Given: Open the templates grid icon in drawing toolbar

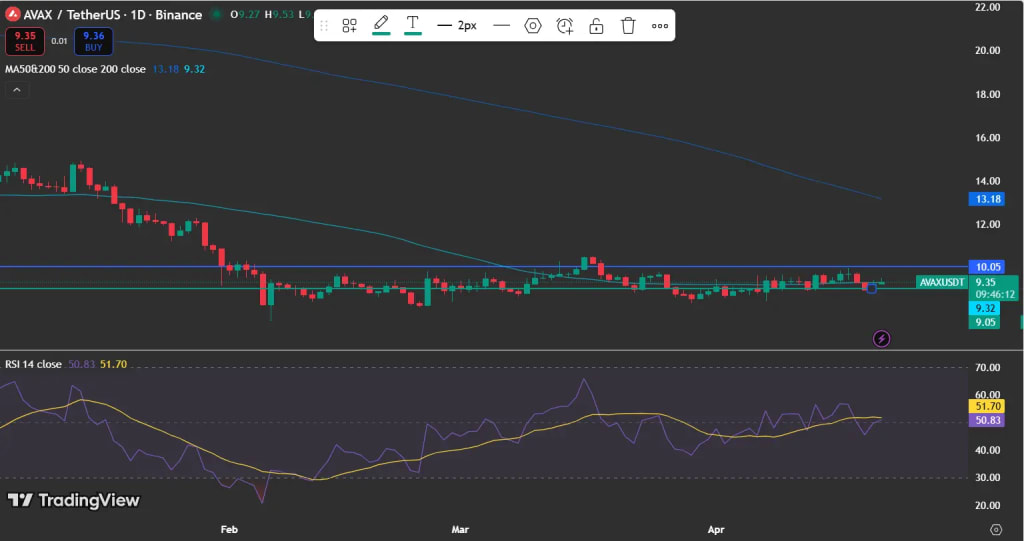Looking at the screenshot, I should (349, 25).
